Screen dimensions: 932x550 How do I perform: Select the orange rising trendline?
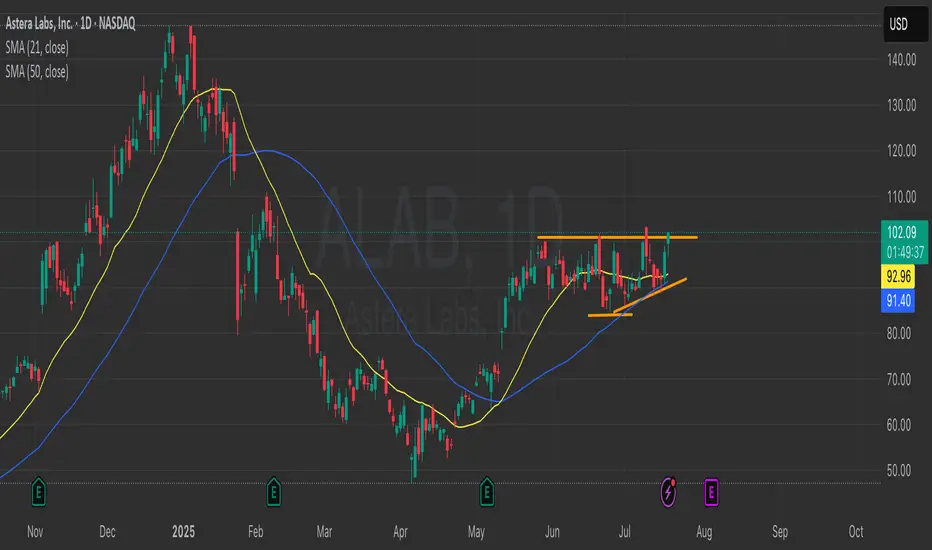[x=650, y=295]
